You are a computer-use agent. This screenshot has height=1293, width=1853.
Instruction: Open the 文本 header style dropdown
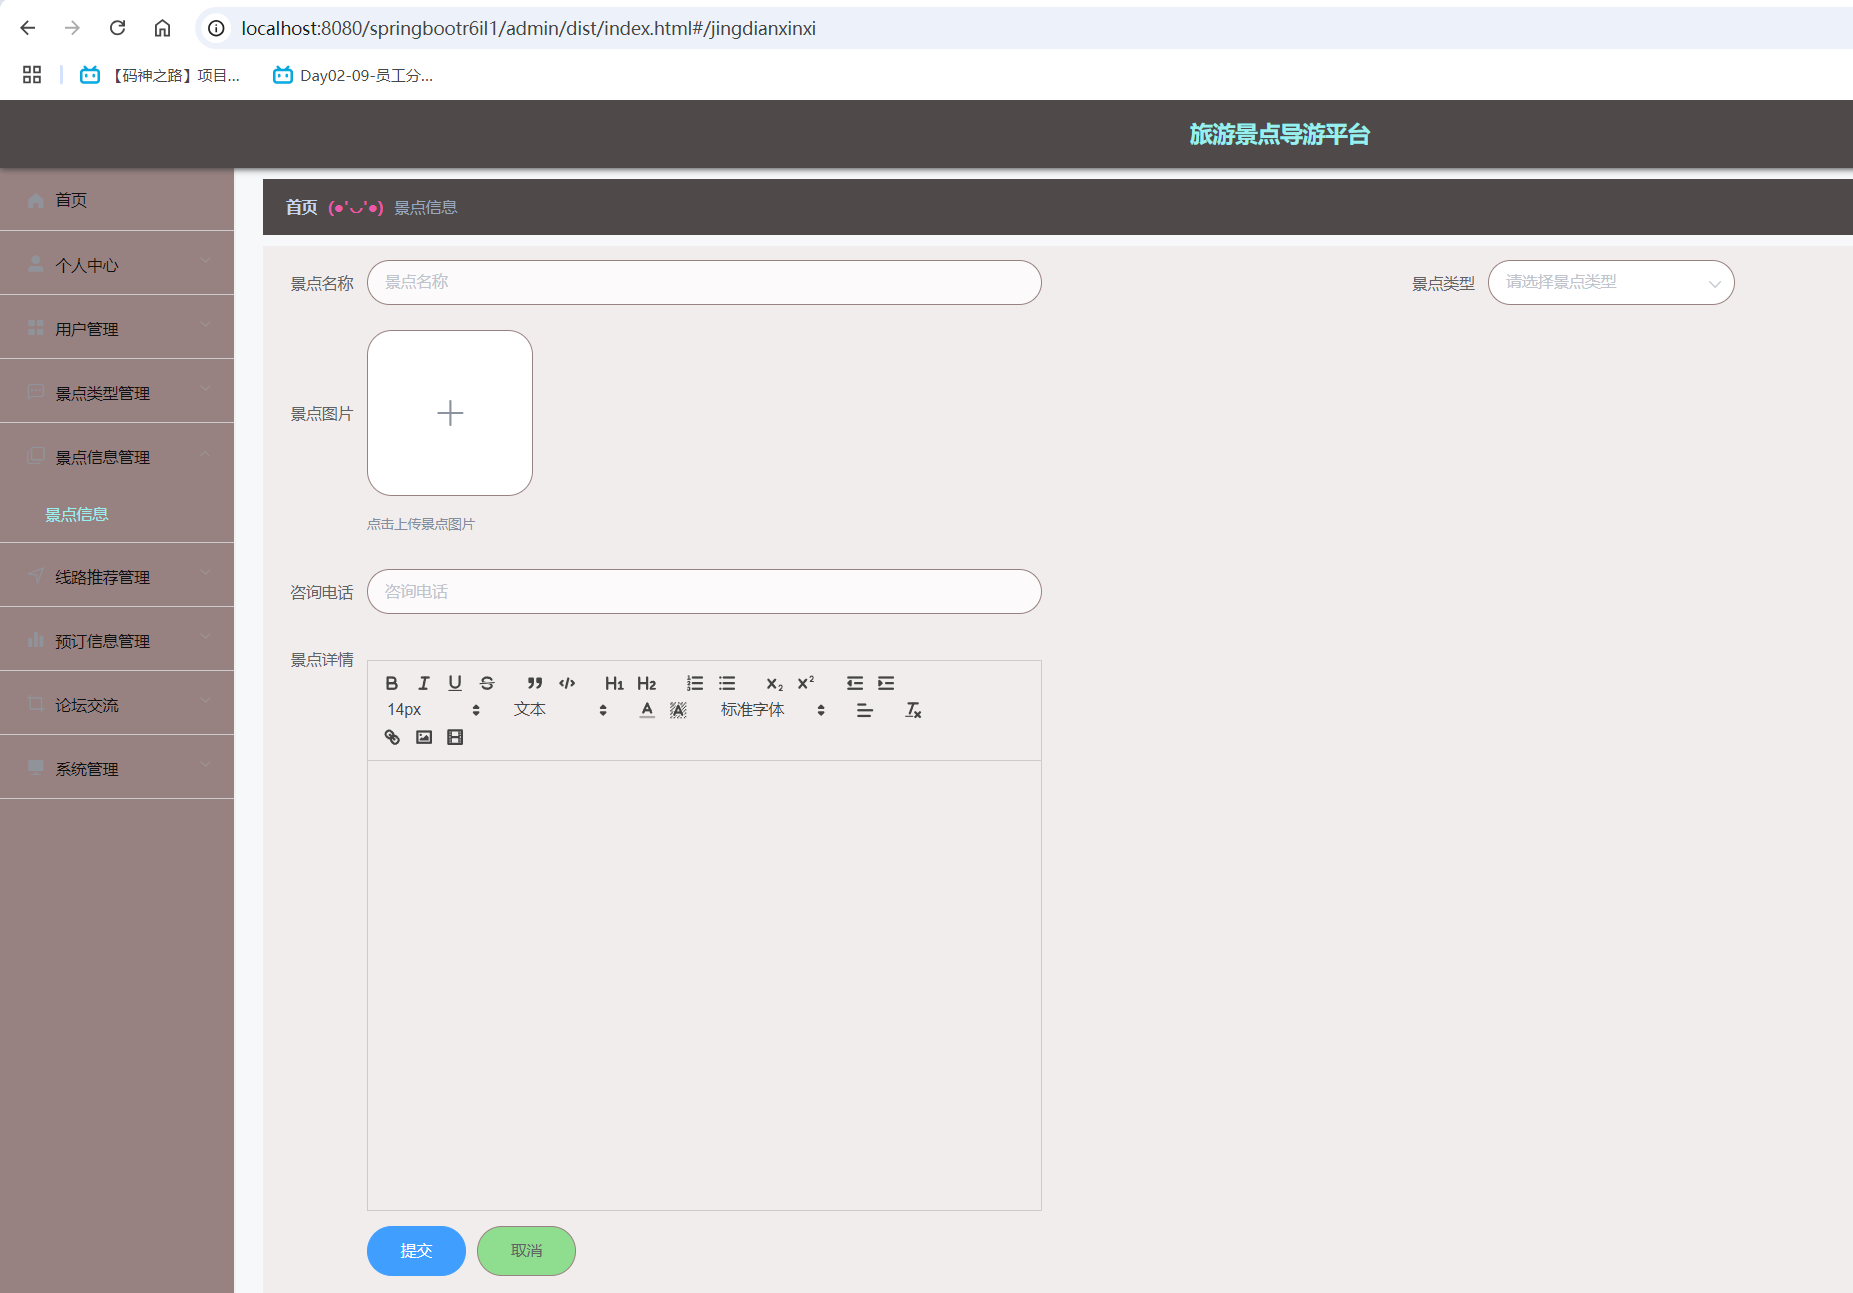(x=560, y=710)
